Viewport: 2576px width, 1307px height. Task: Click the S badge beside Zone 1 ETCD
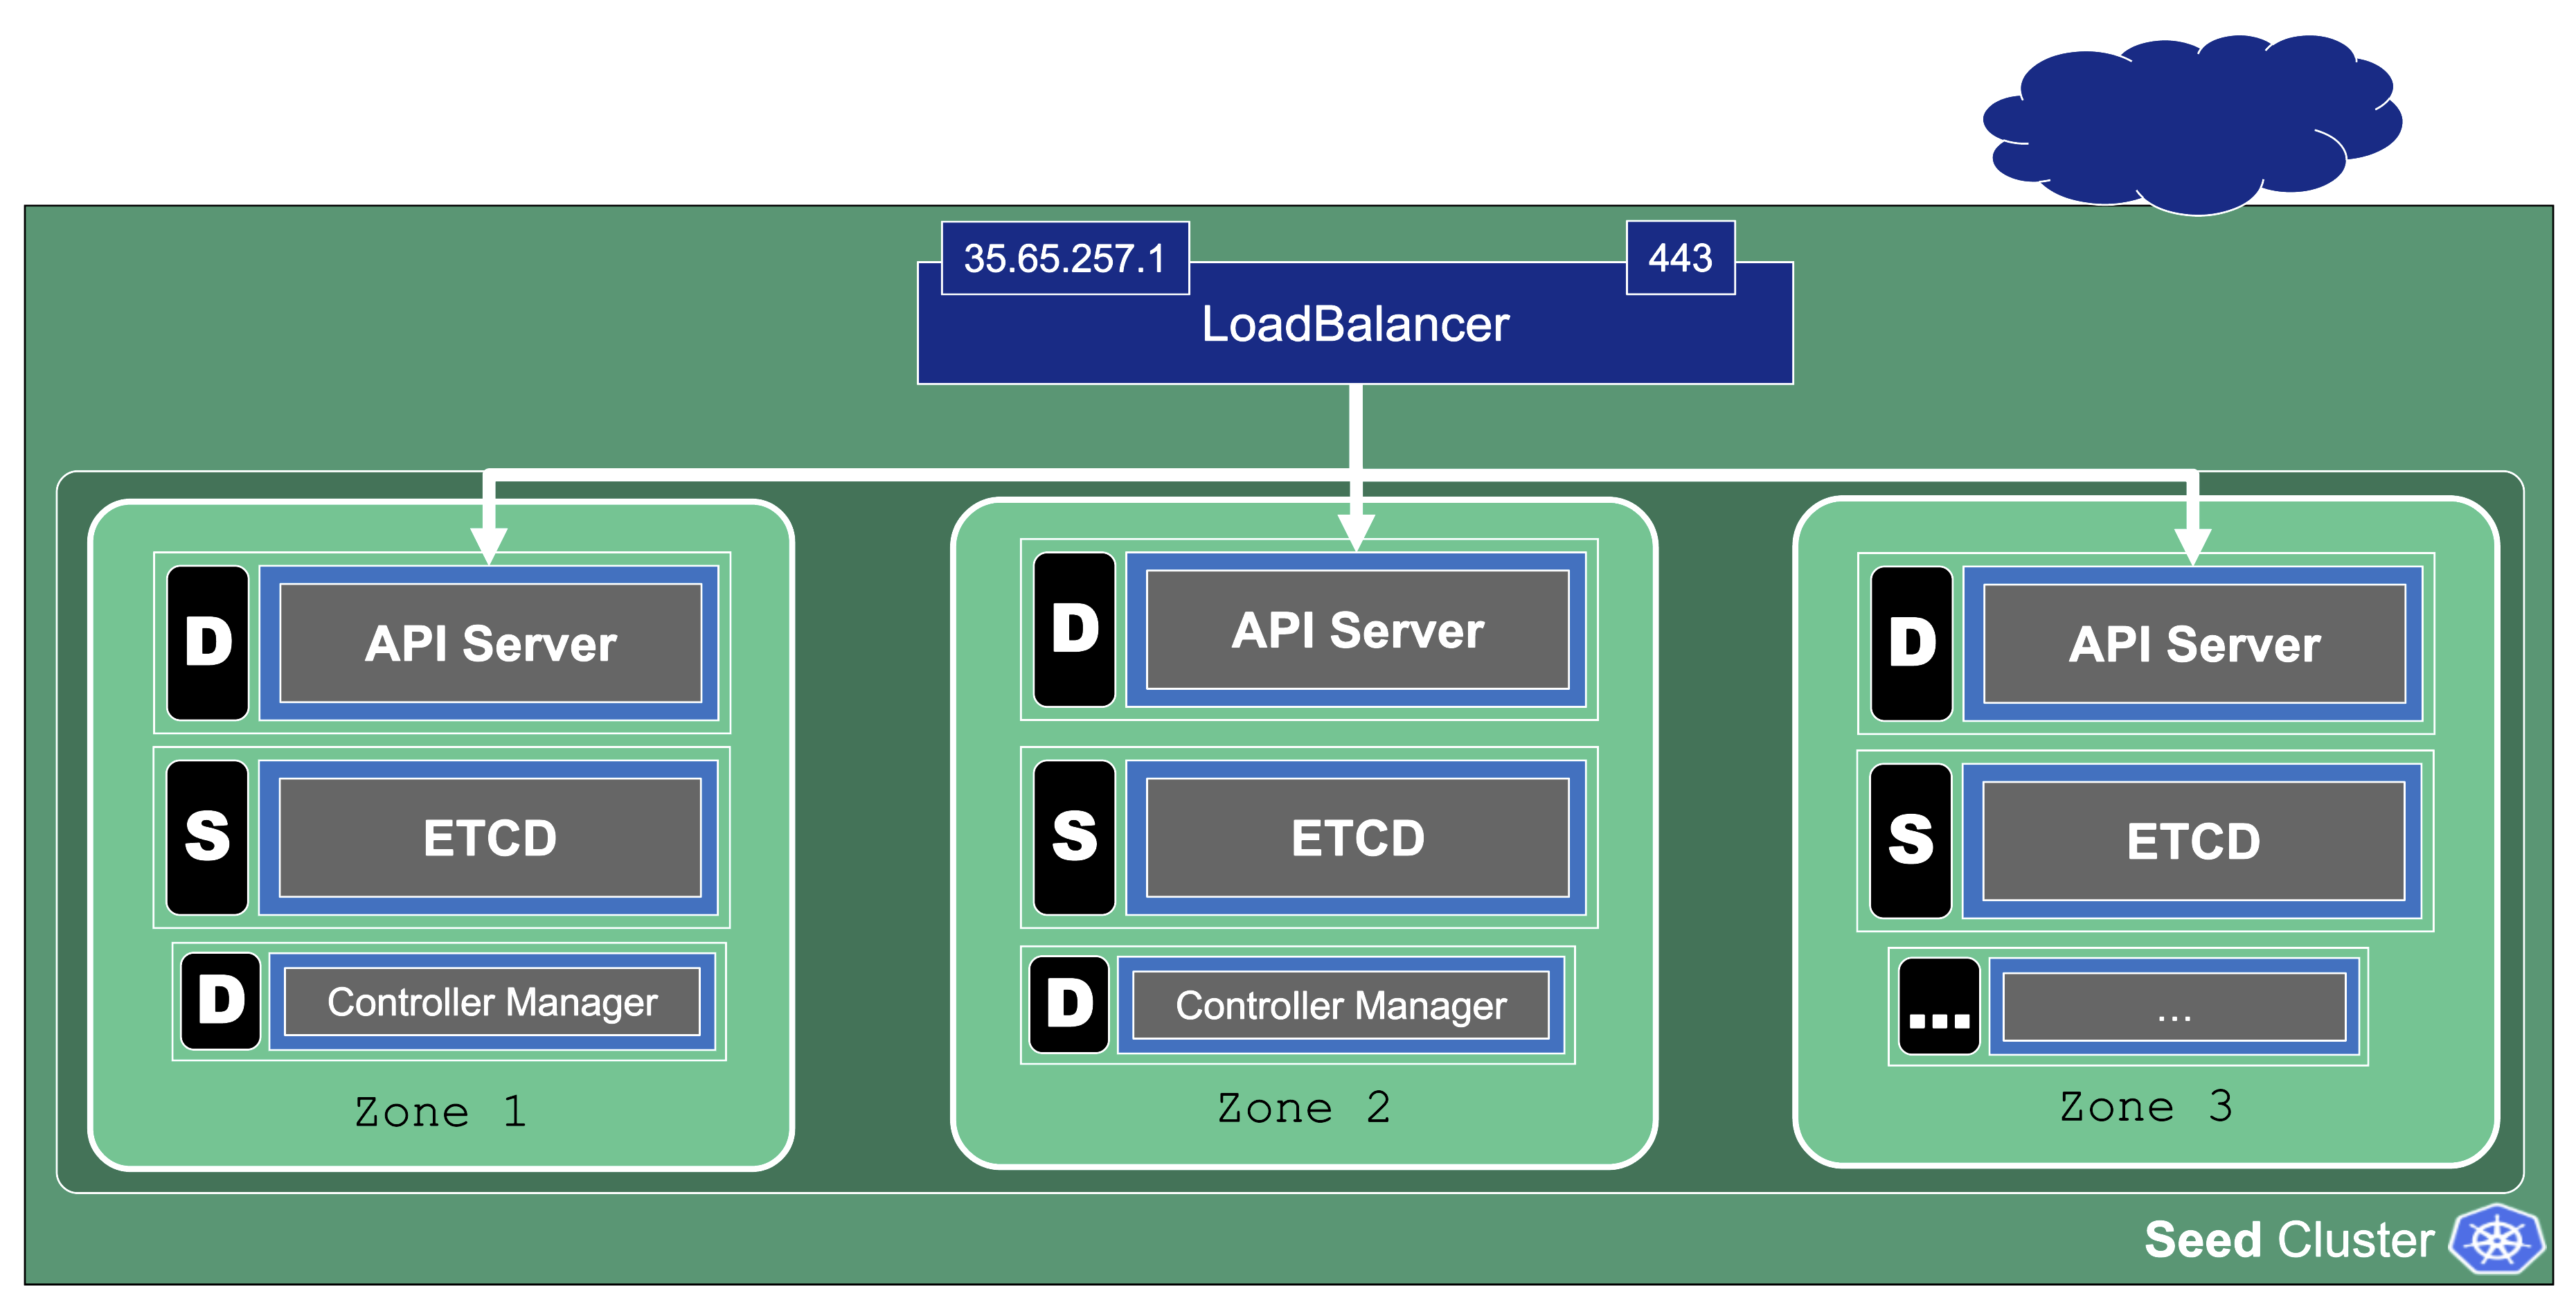tap(207, 837)
